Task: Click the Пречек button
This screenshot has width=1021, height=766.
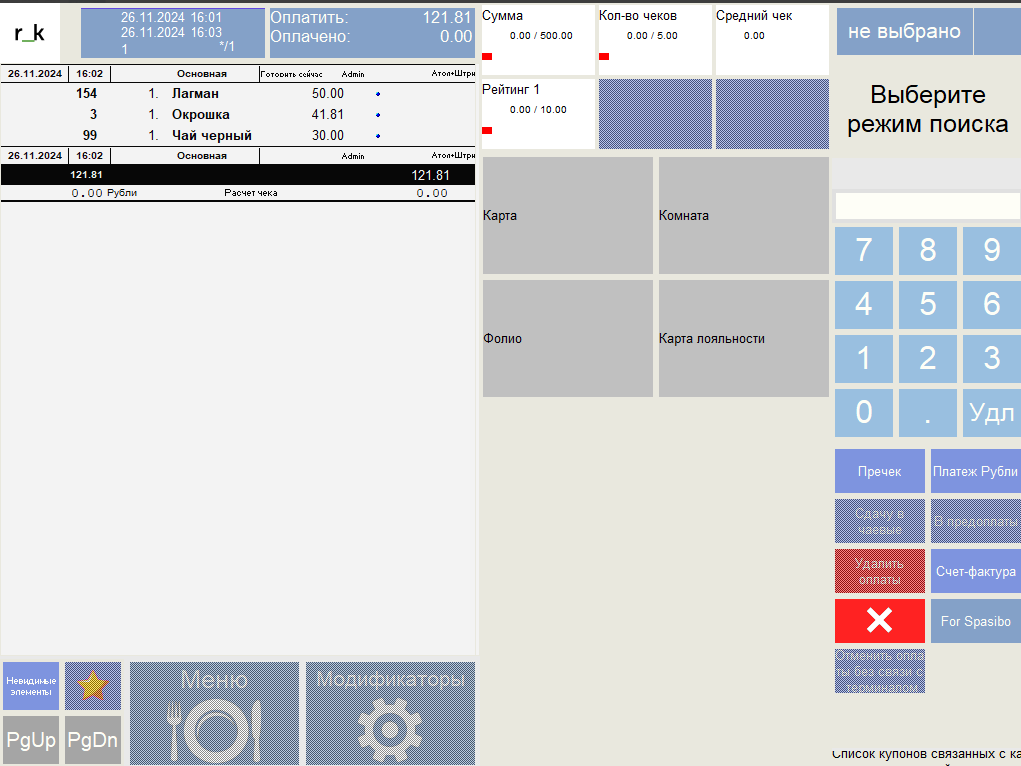Action: pos(879,472)
